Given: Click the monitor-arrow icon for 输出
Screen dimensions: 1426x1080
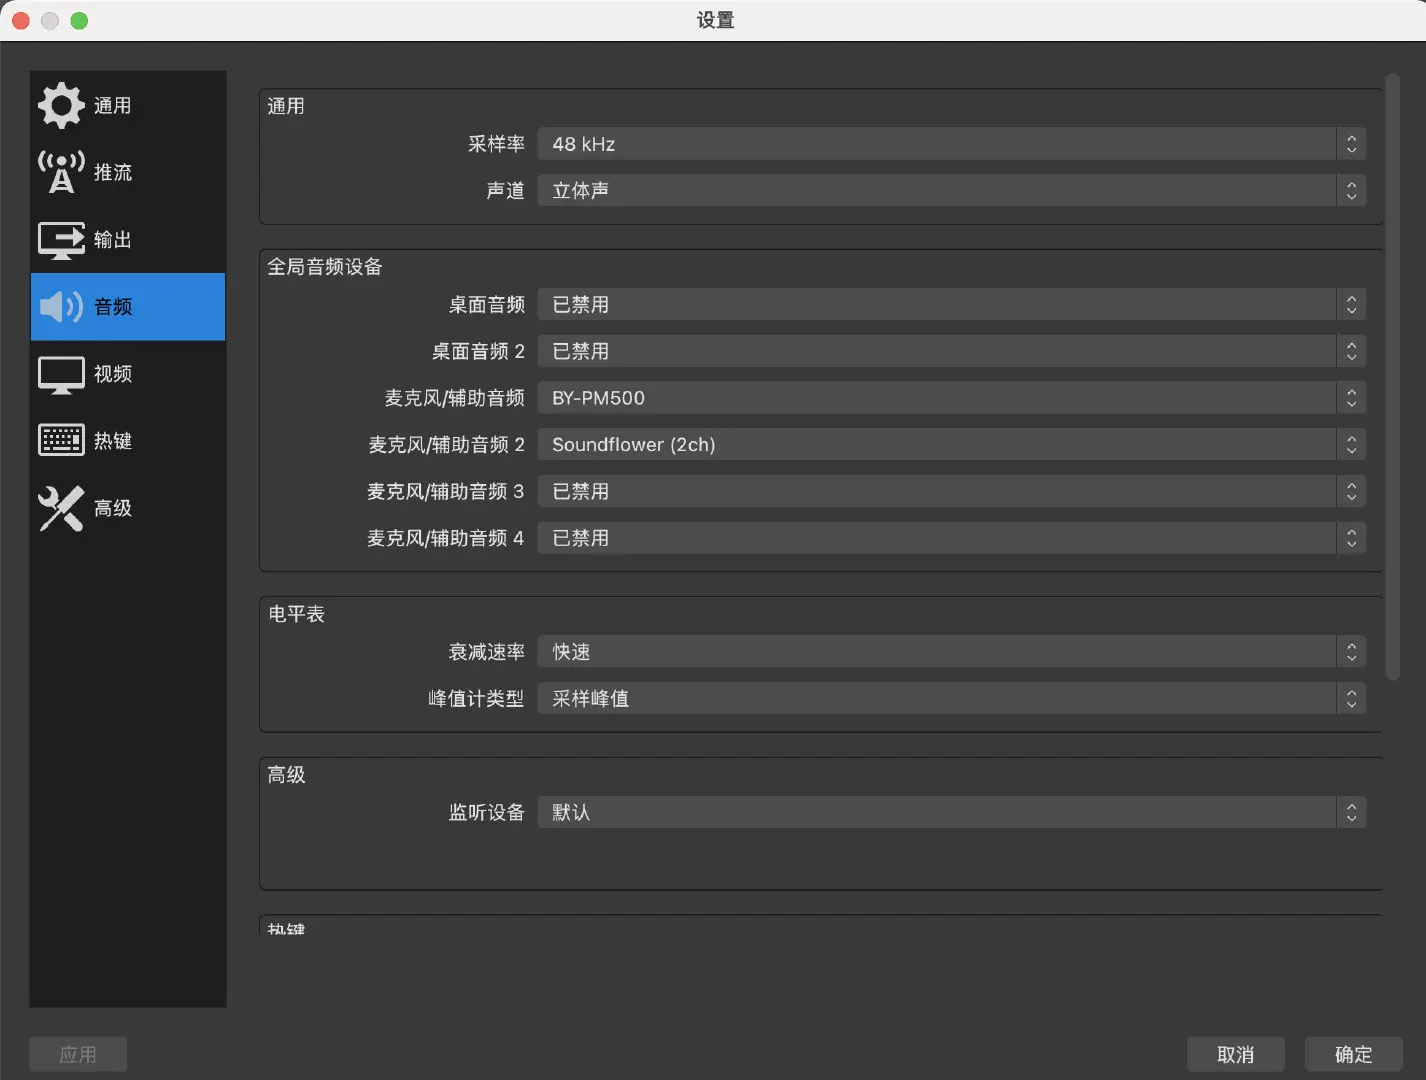Looking at the screenshot, I should pyautogui.click(x=61, y=240).
